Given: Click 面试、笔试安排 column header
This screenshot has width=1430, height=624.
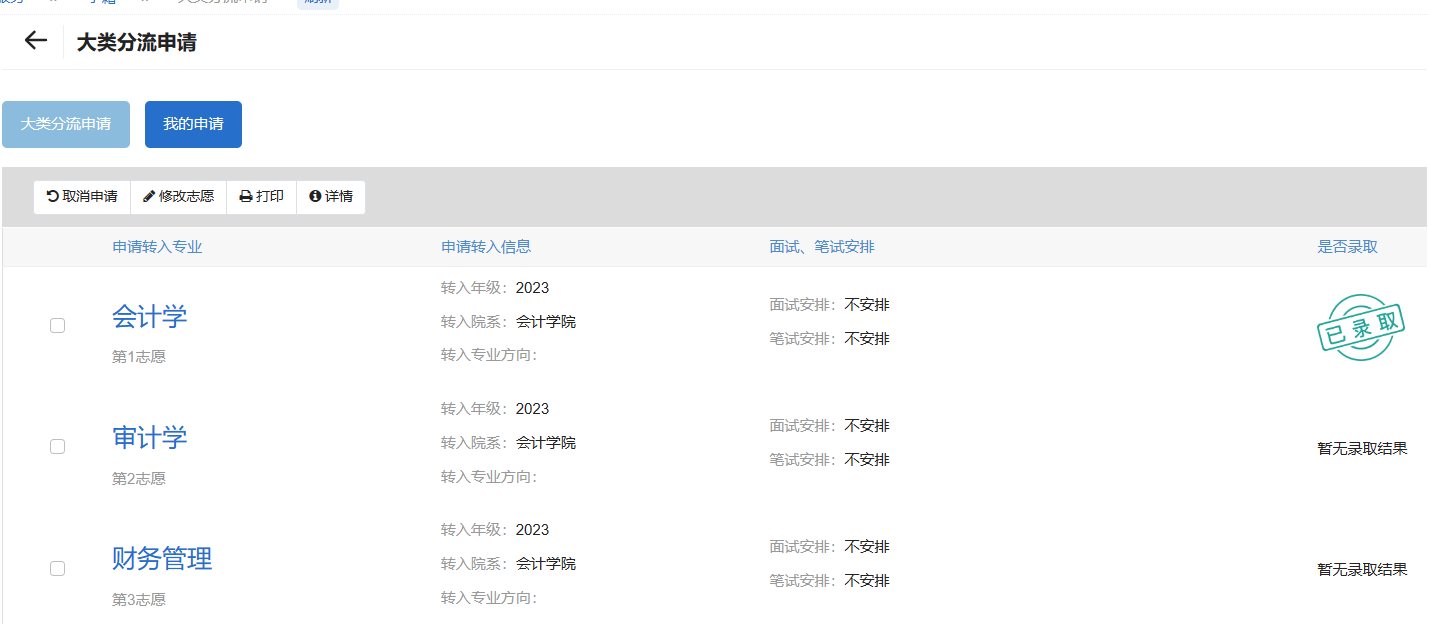Looking at the screenshot, I should coord(822,247).
